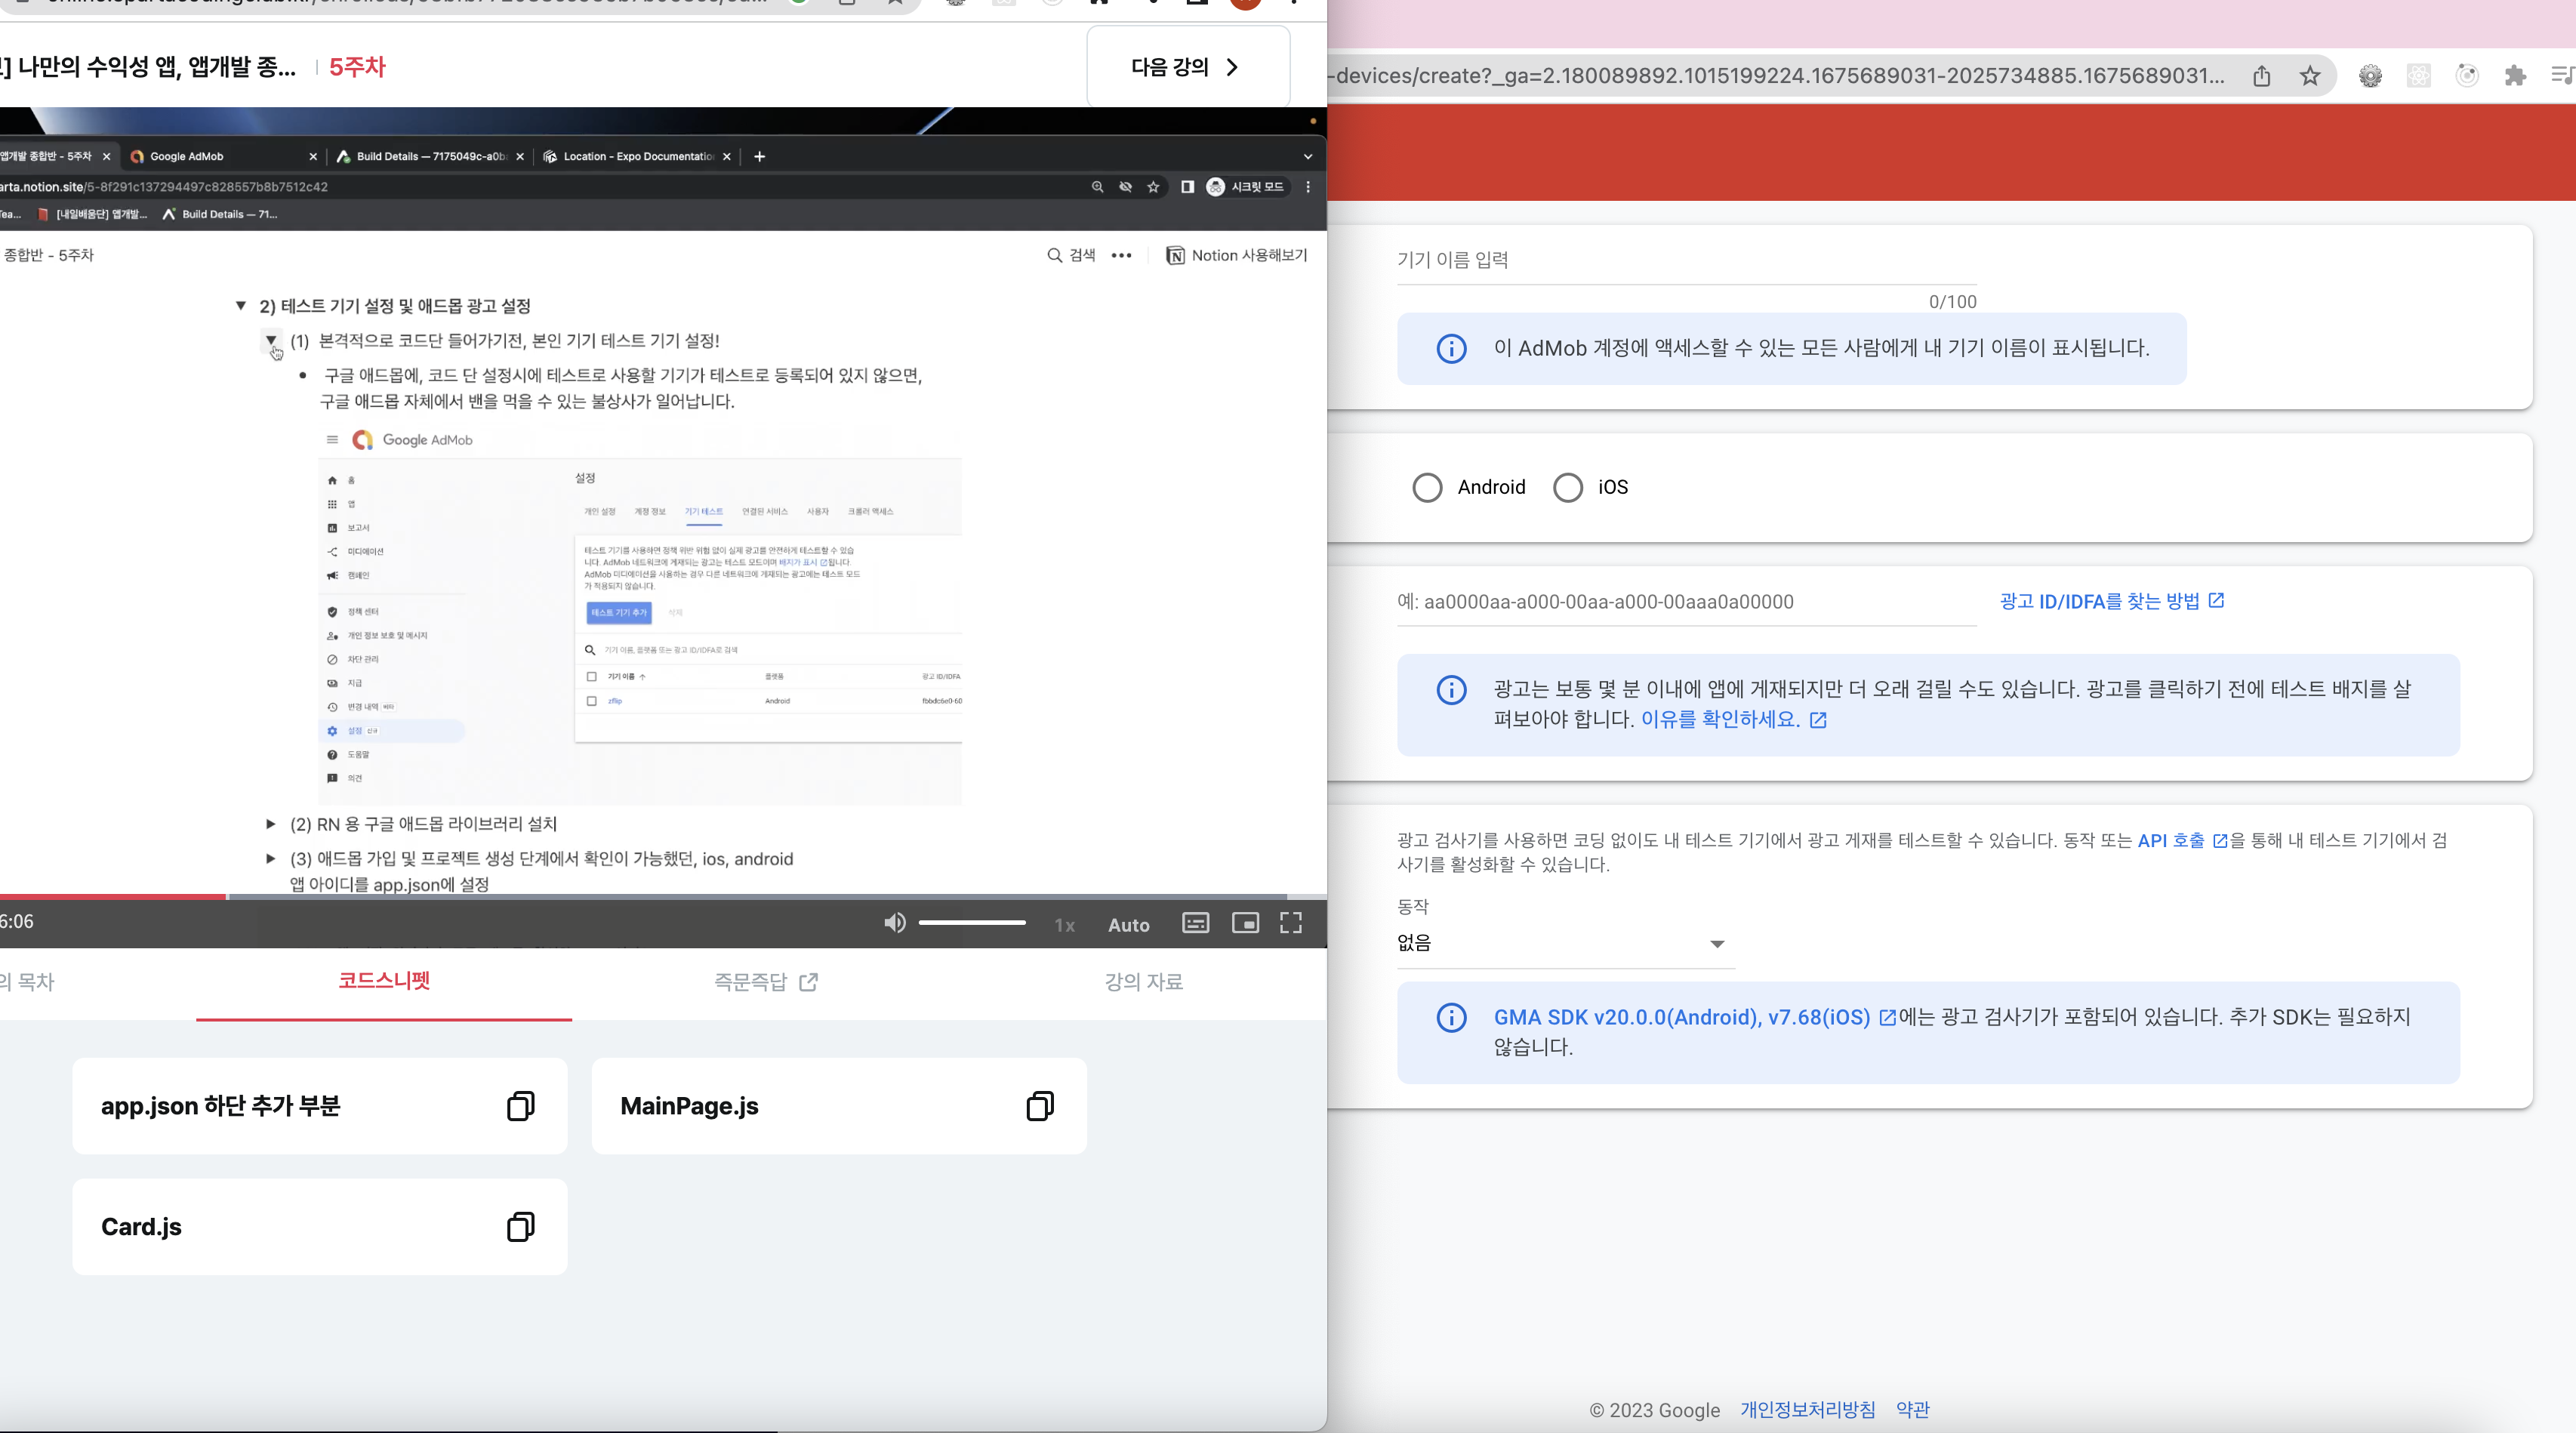
Task: Open the 즉문즉답 tab
Action: pyautogui.click(x=766, y=983)
